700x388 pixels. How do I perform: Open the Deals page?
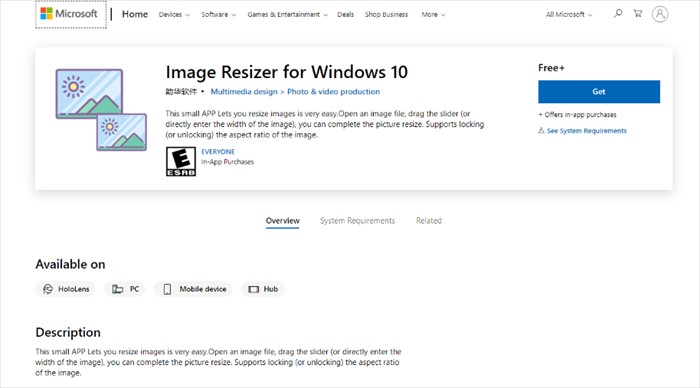tap(346, 14)
